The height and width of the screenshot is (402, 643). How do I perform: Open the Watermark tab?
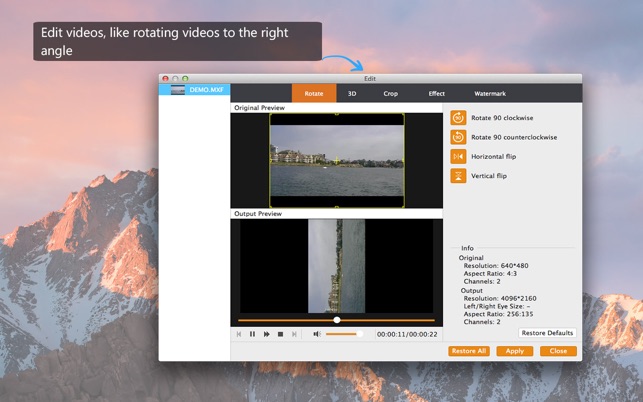(x=490, y=93)
